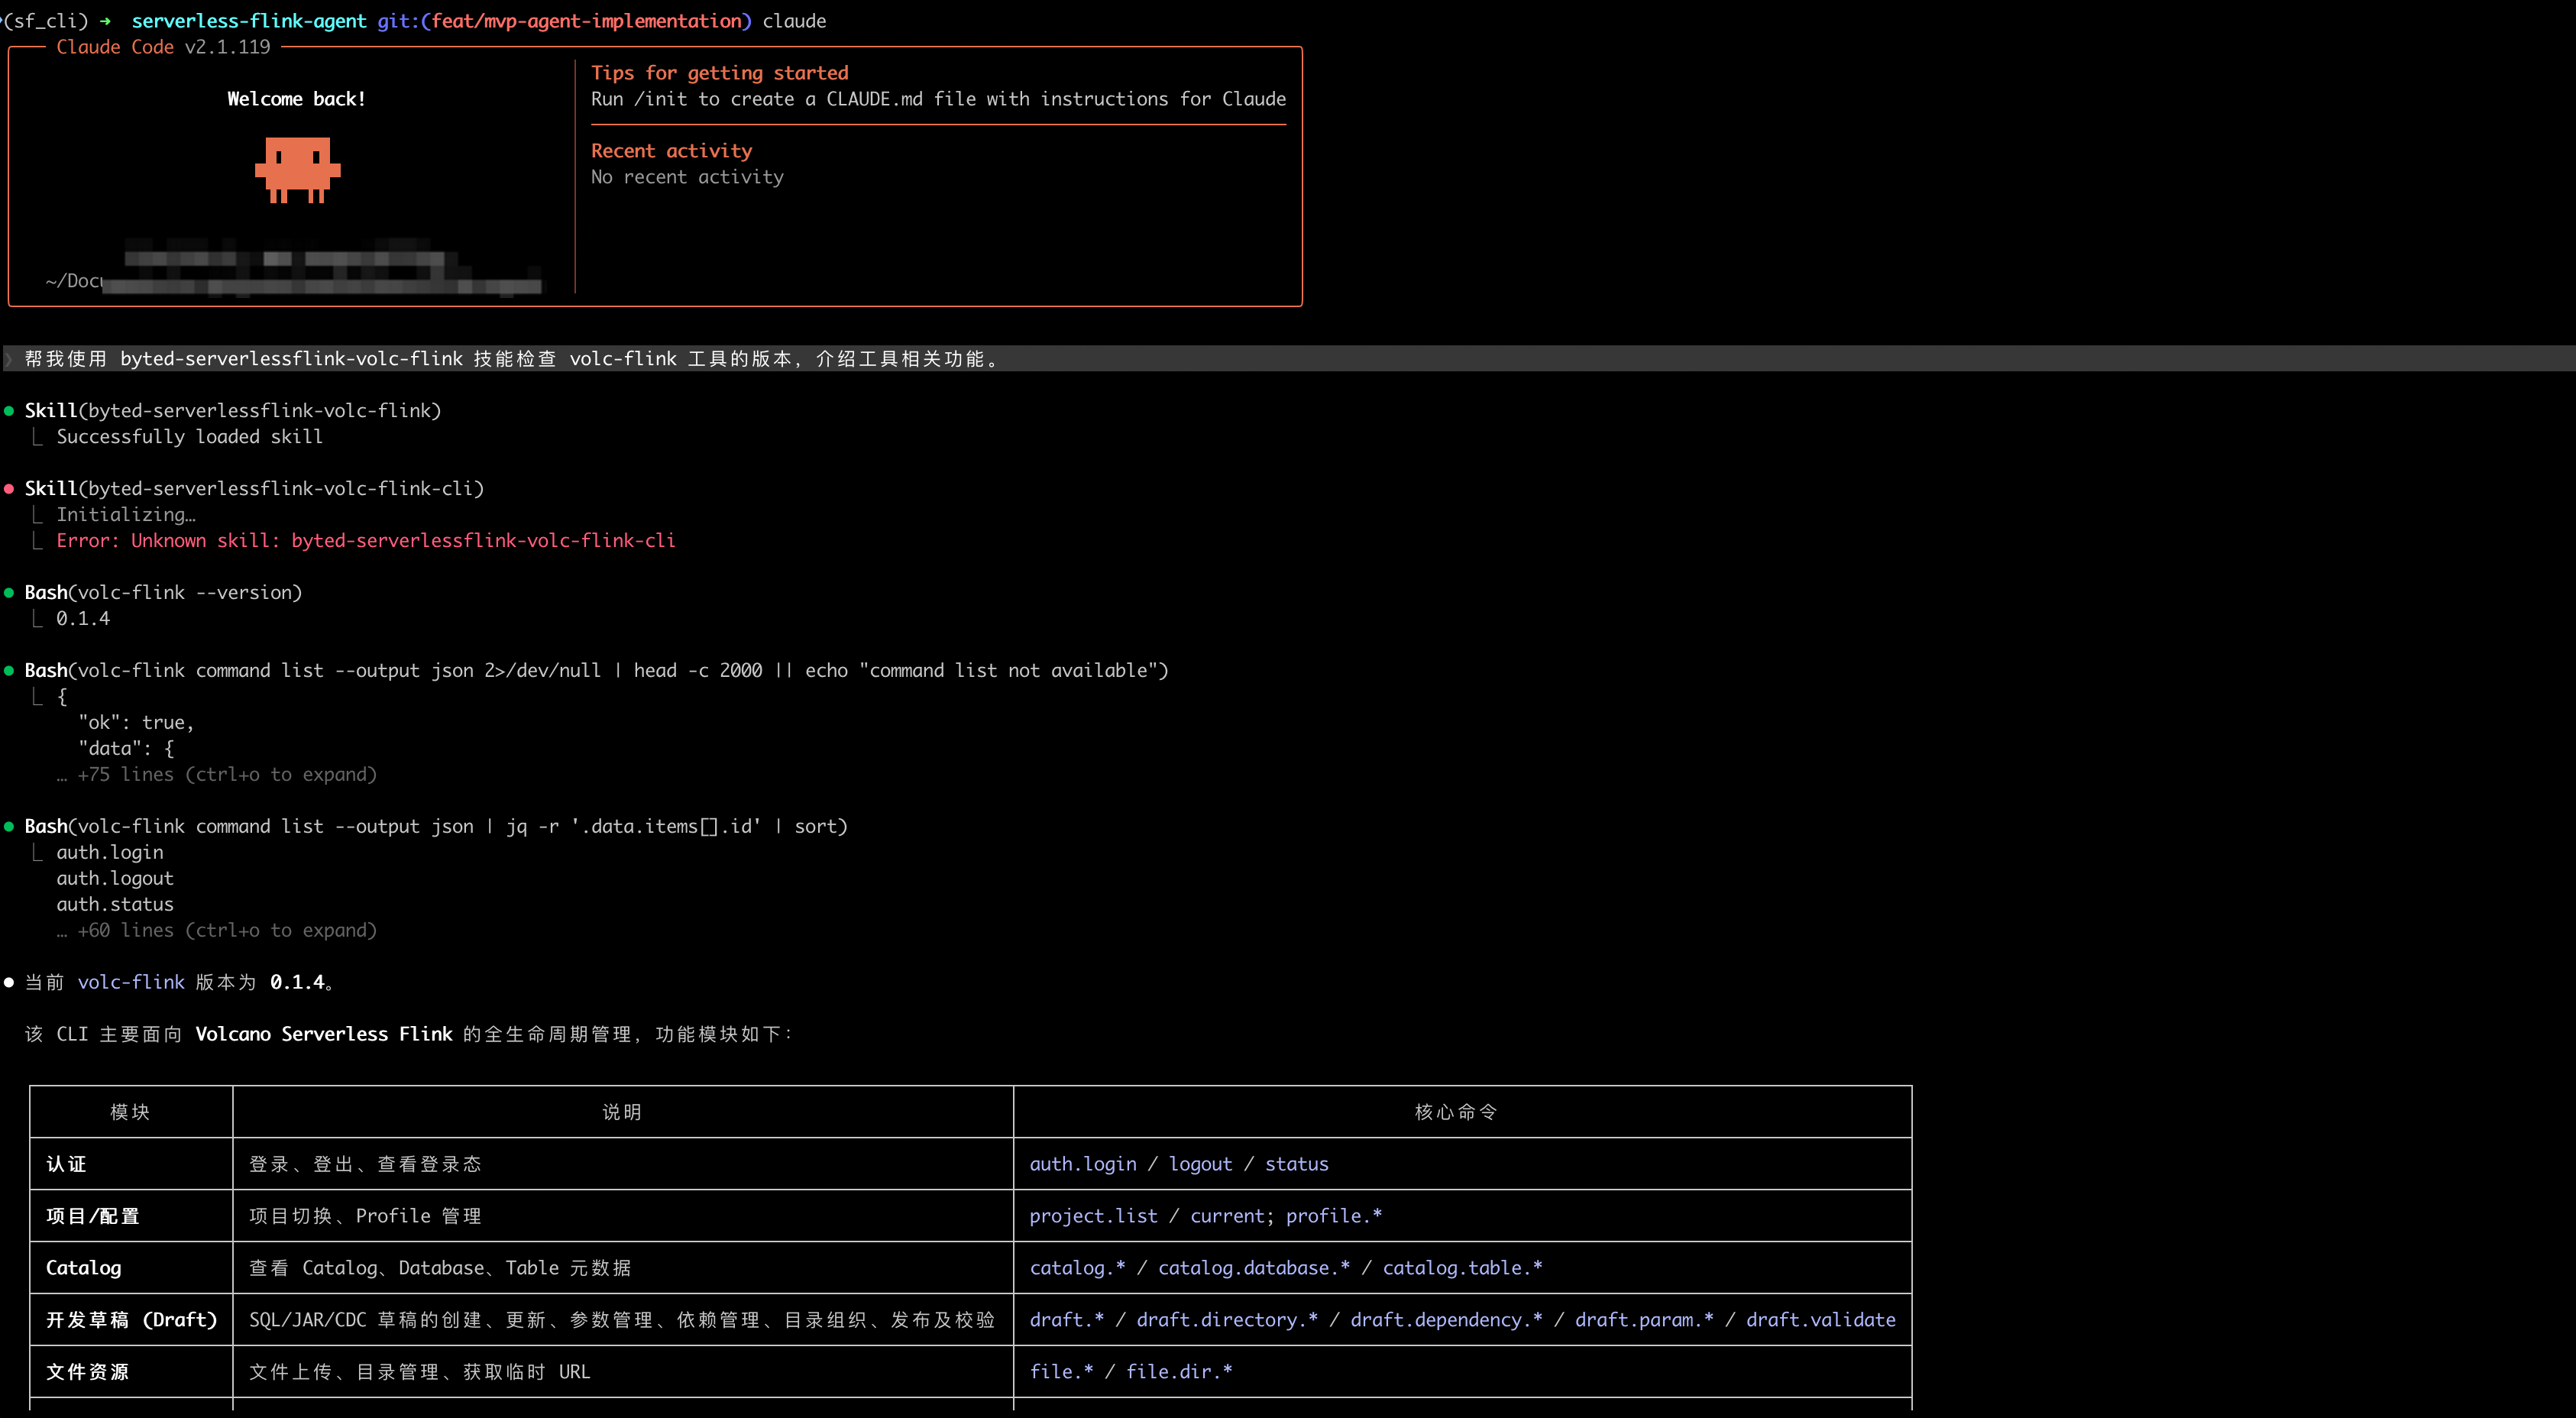Expand the collapsed +75 lines output

click(217, 775)
